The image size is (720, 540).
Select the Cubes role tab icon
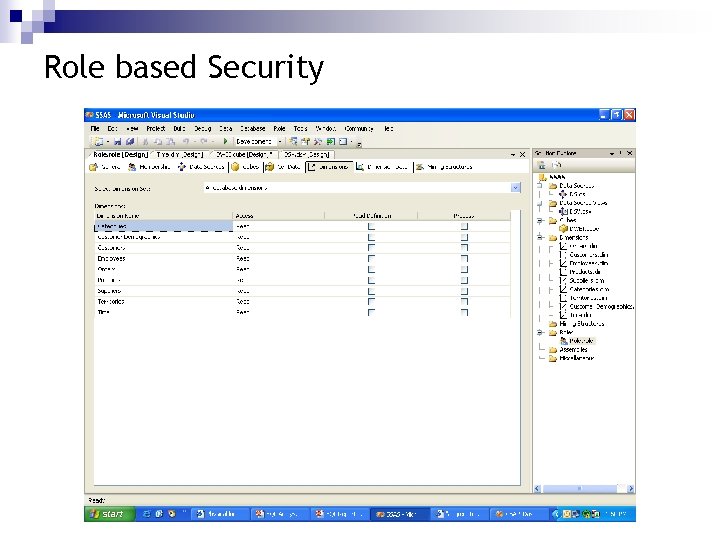pyautogui.click(x=235, y=167)
